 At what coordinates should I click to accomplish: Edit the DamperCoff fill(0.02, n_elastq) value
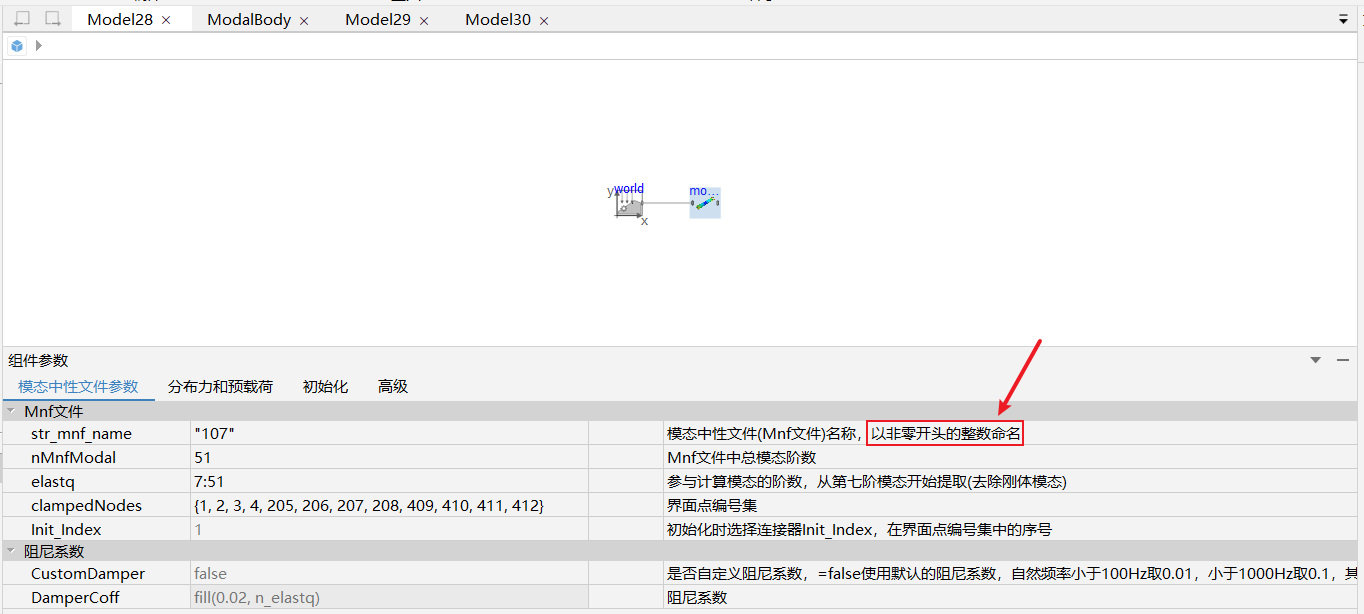(x=389, y=597)
